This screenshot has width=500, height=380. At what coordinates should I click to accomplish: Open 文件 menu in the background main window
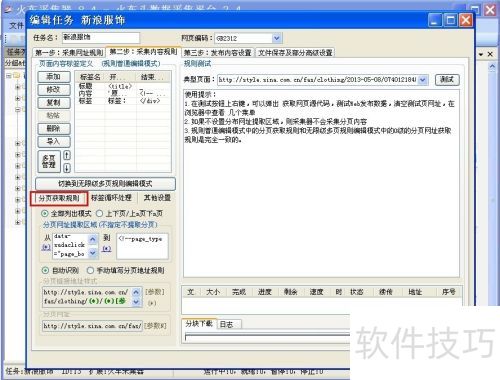coord(16,25)
